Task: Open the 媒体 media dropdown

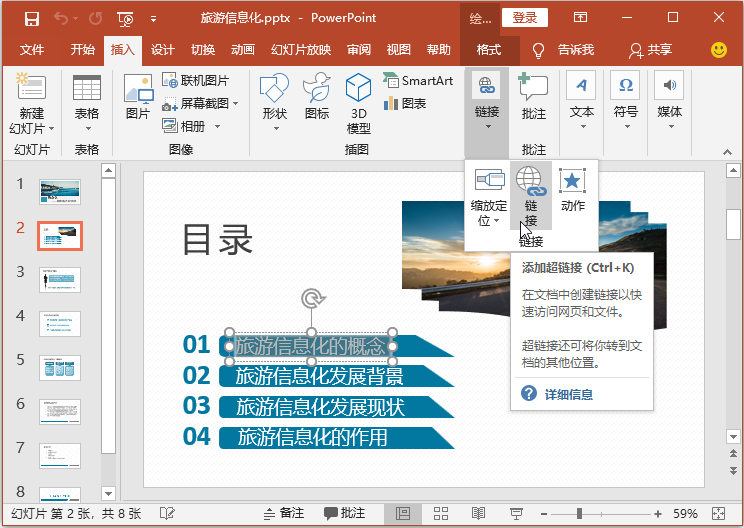Action: pos(670,101)
